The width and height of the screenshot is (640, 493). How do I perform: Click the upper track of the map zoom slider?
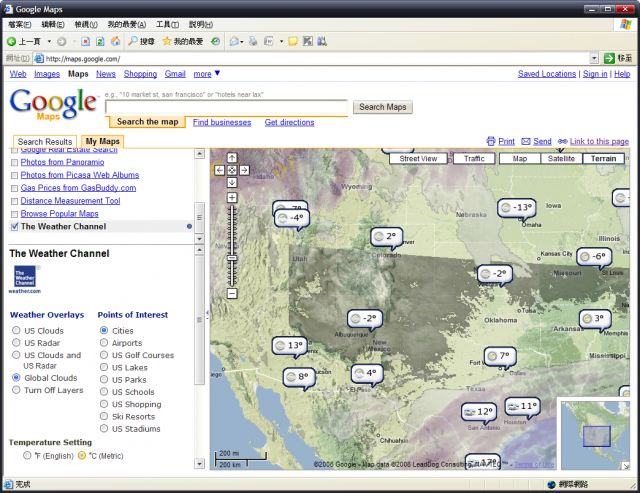click(232, 229)
